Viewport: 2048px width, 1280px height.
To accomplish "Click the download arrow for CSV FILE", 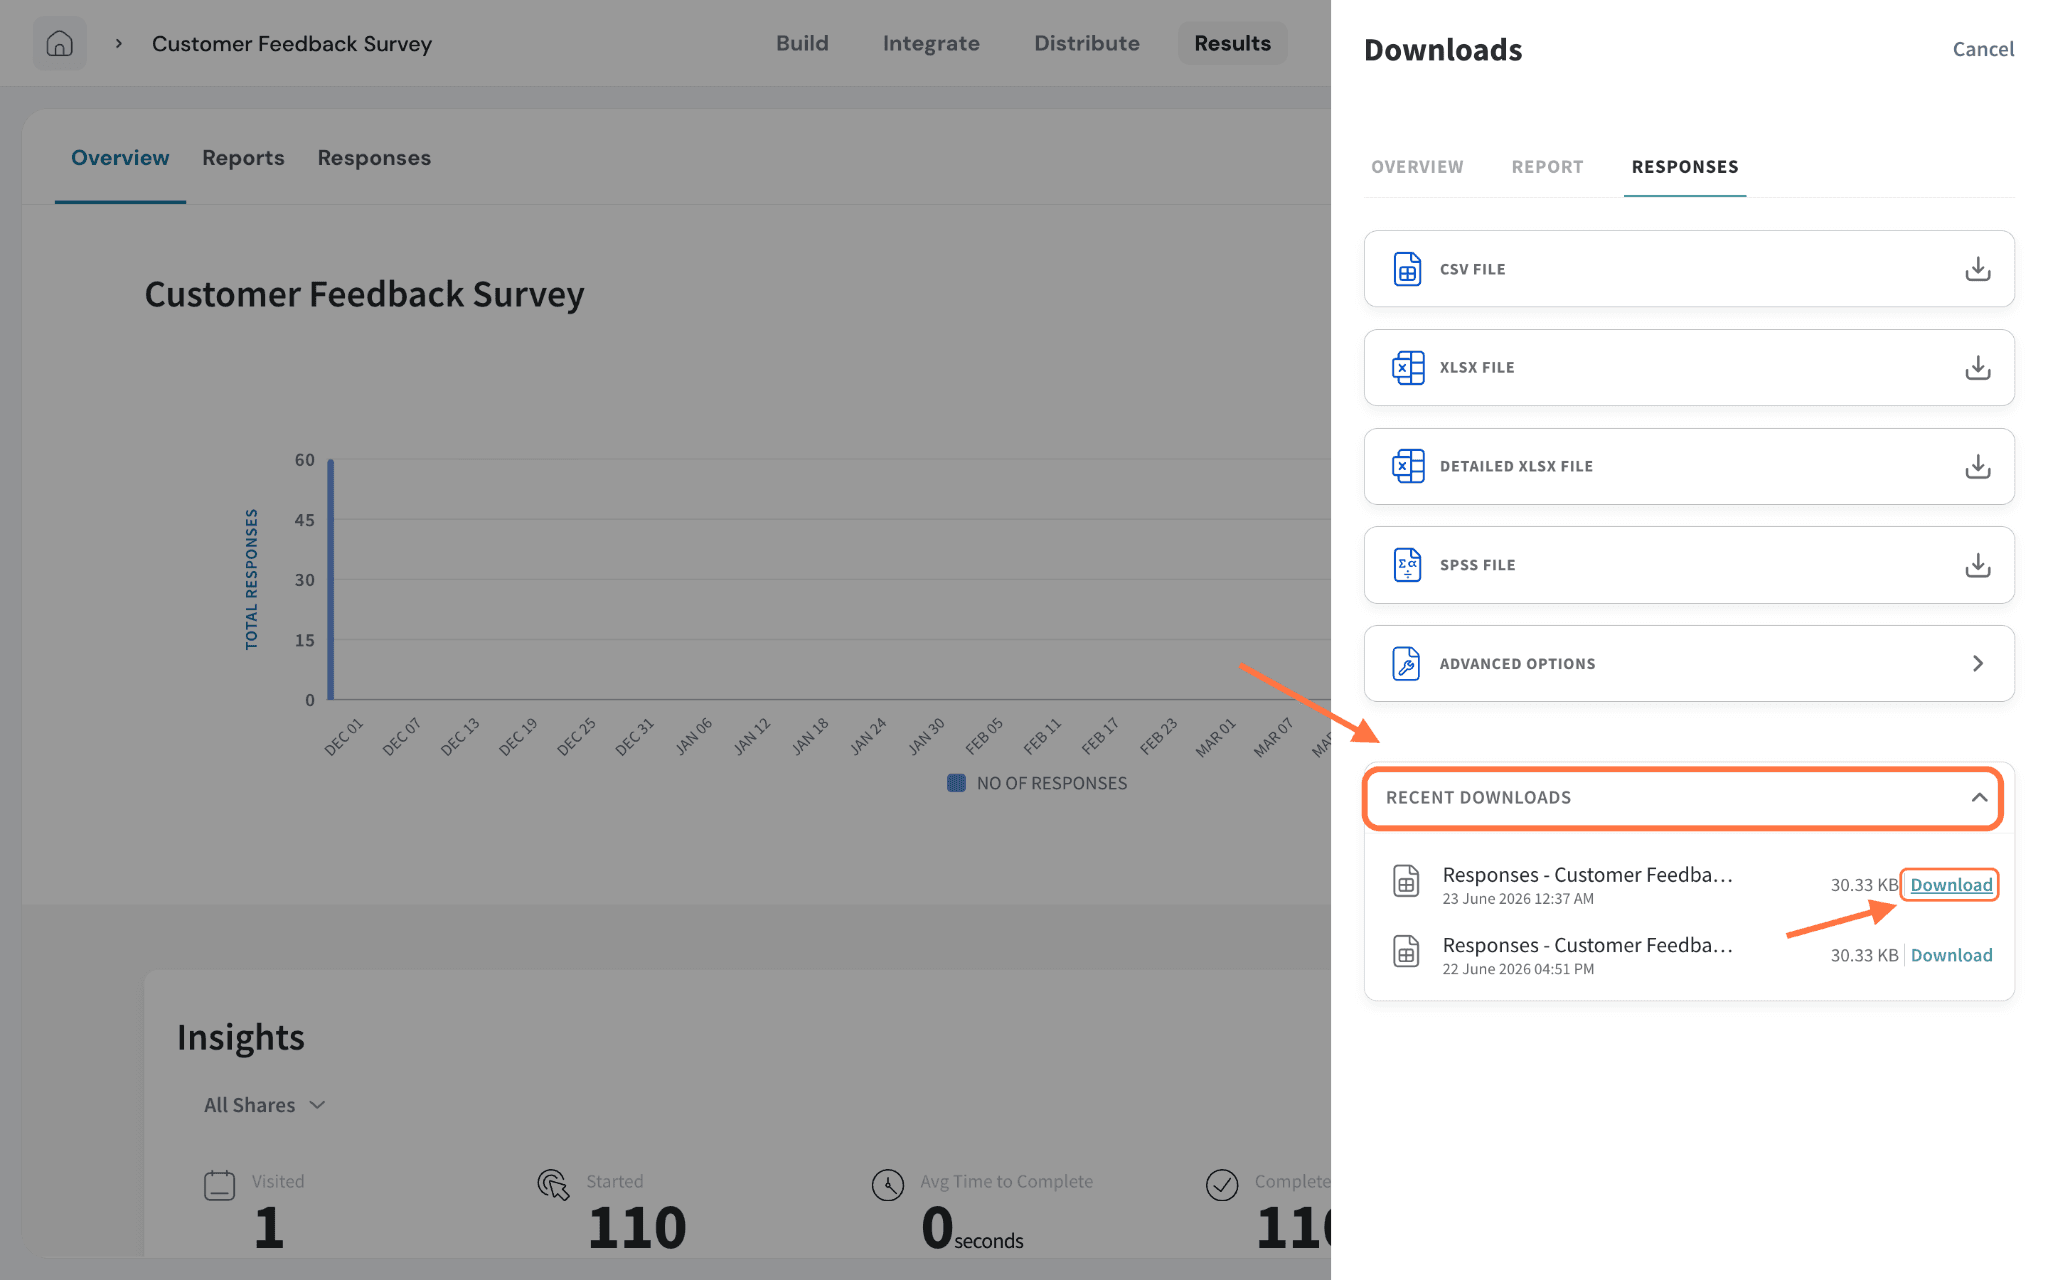I will pos(1977,269).
